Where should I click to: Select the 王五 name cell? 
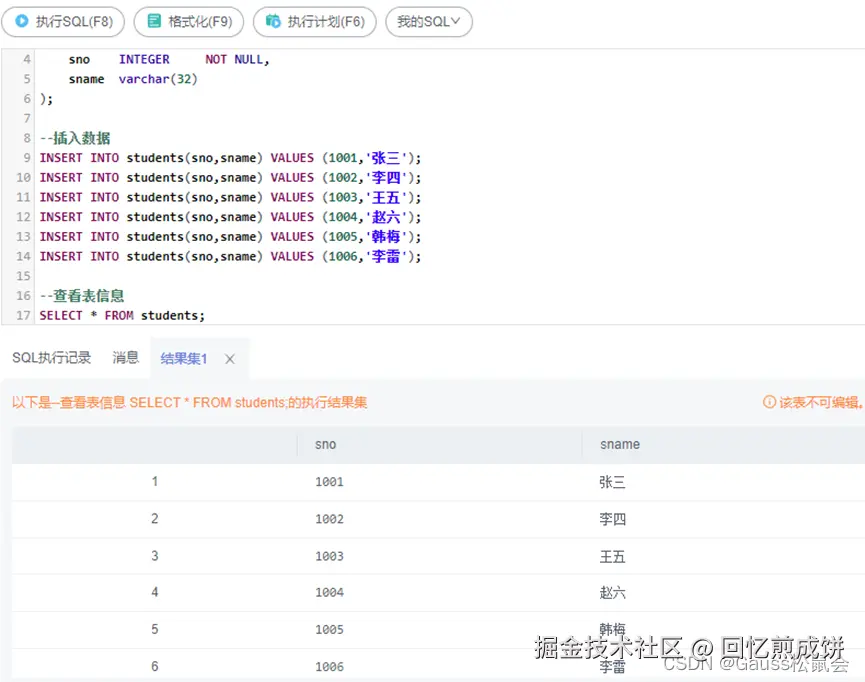(x=612, y=556)
